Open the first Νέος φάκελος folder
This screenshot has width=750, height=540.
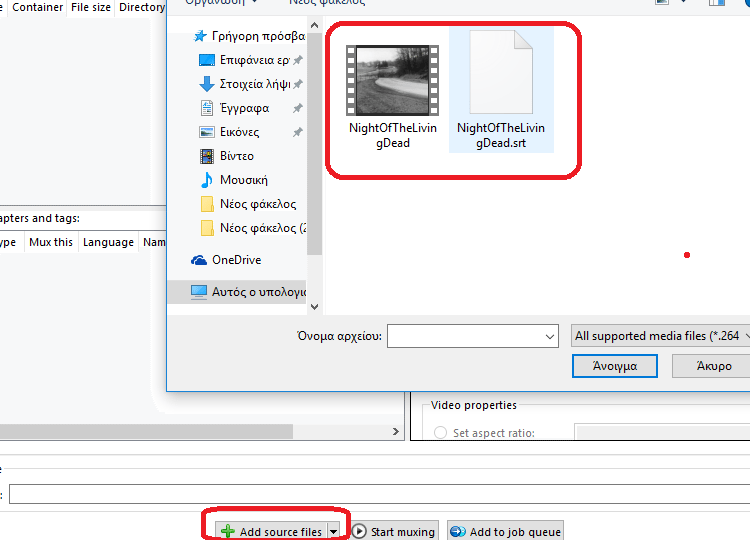coord(248,204)
